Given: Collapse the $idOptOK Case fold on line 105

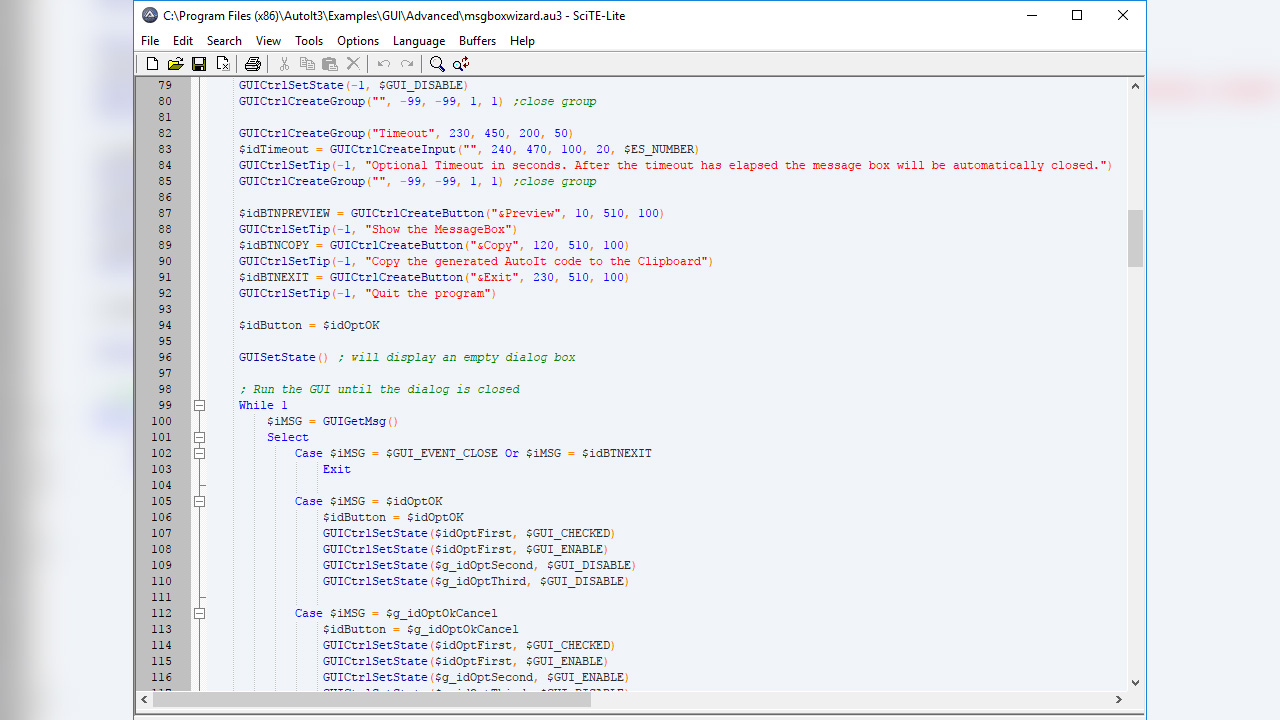Looking at the screenshot, I should coord(199,501).
